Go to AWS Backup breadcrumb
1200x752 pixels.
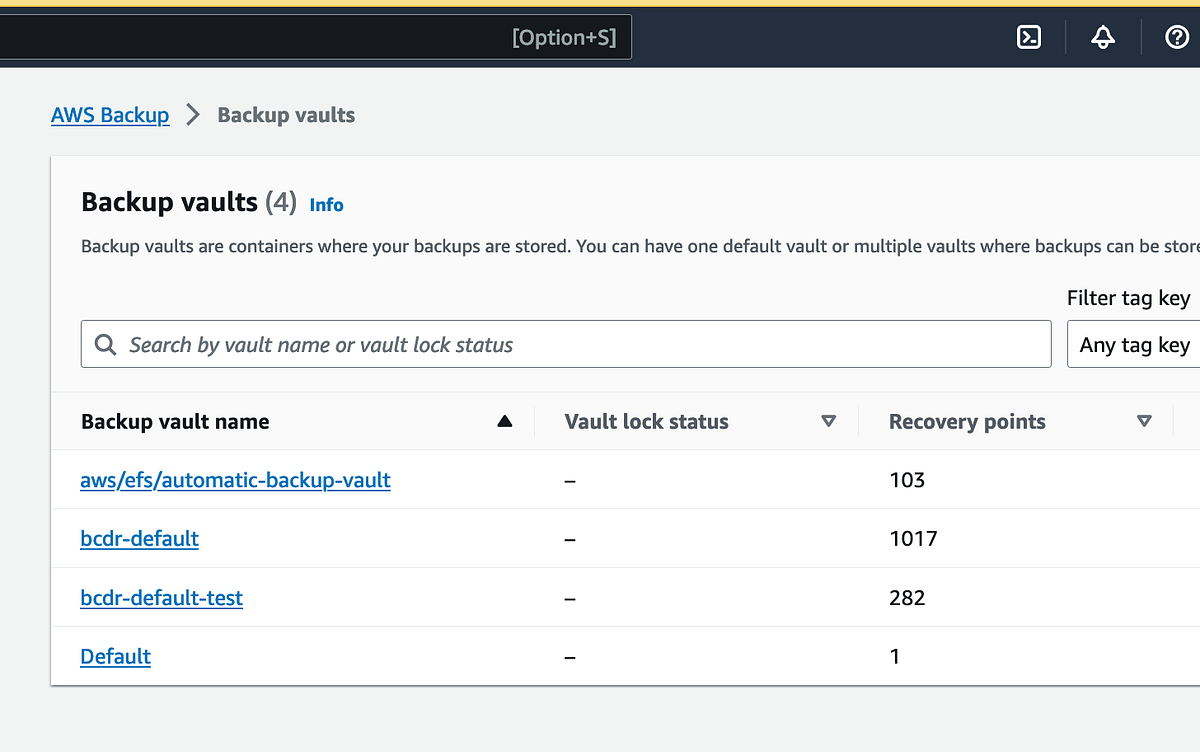[x=110, y=115]
